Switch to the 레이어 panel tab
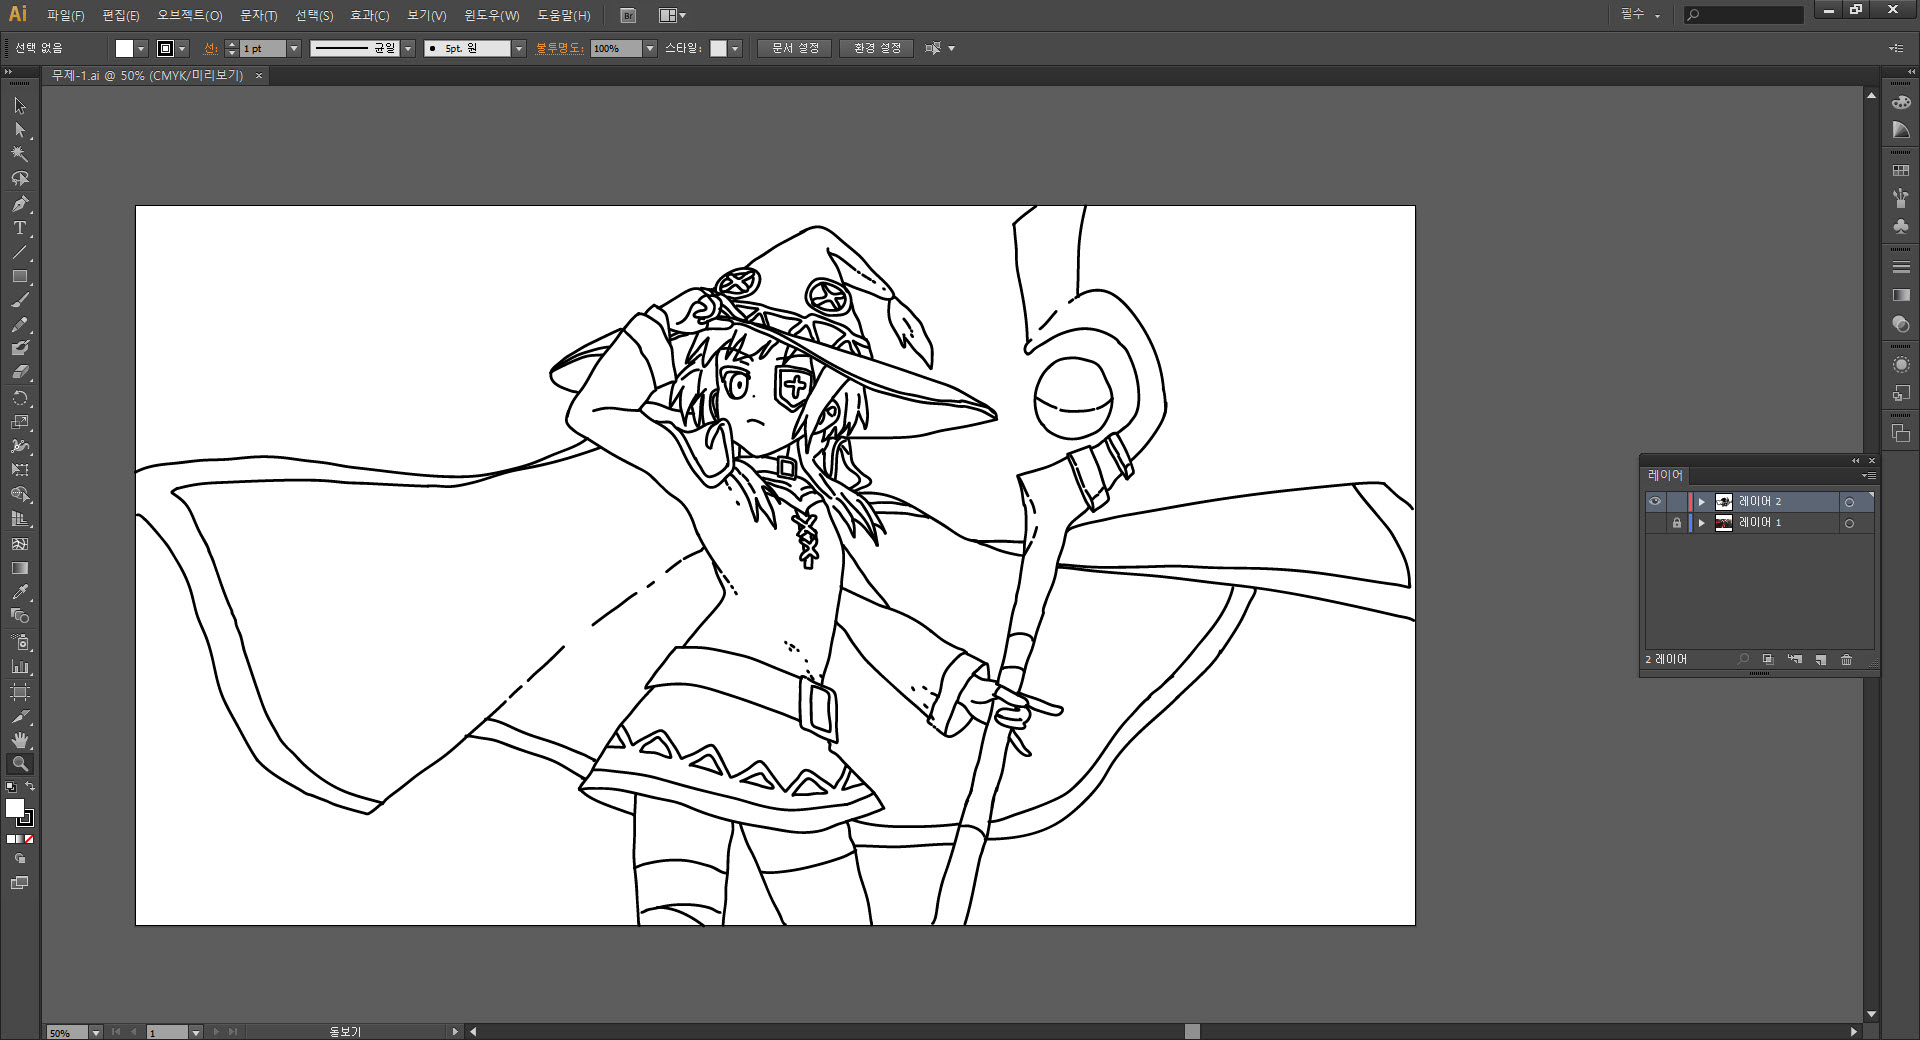 point(1665,475)
